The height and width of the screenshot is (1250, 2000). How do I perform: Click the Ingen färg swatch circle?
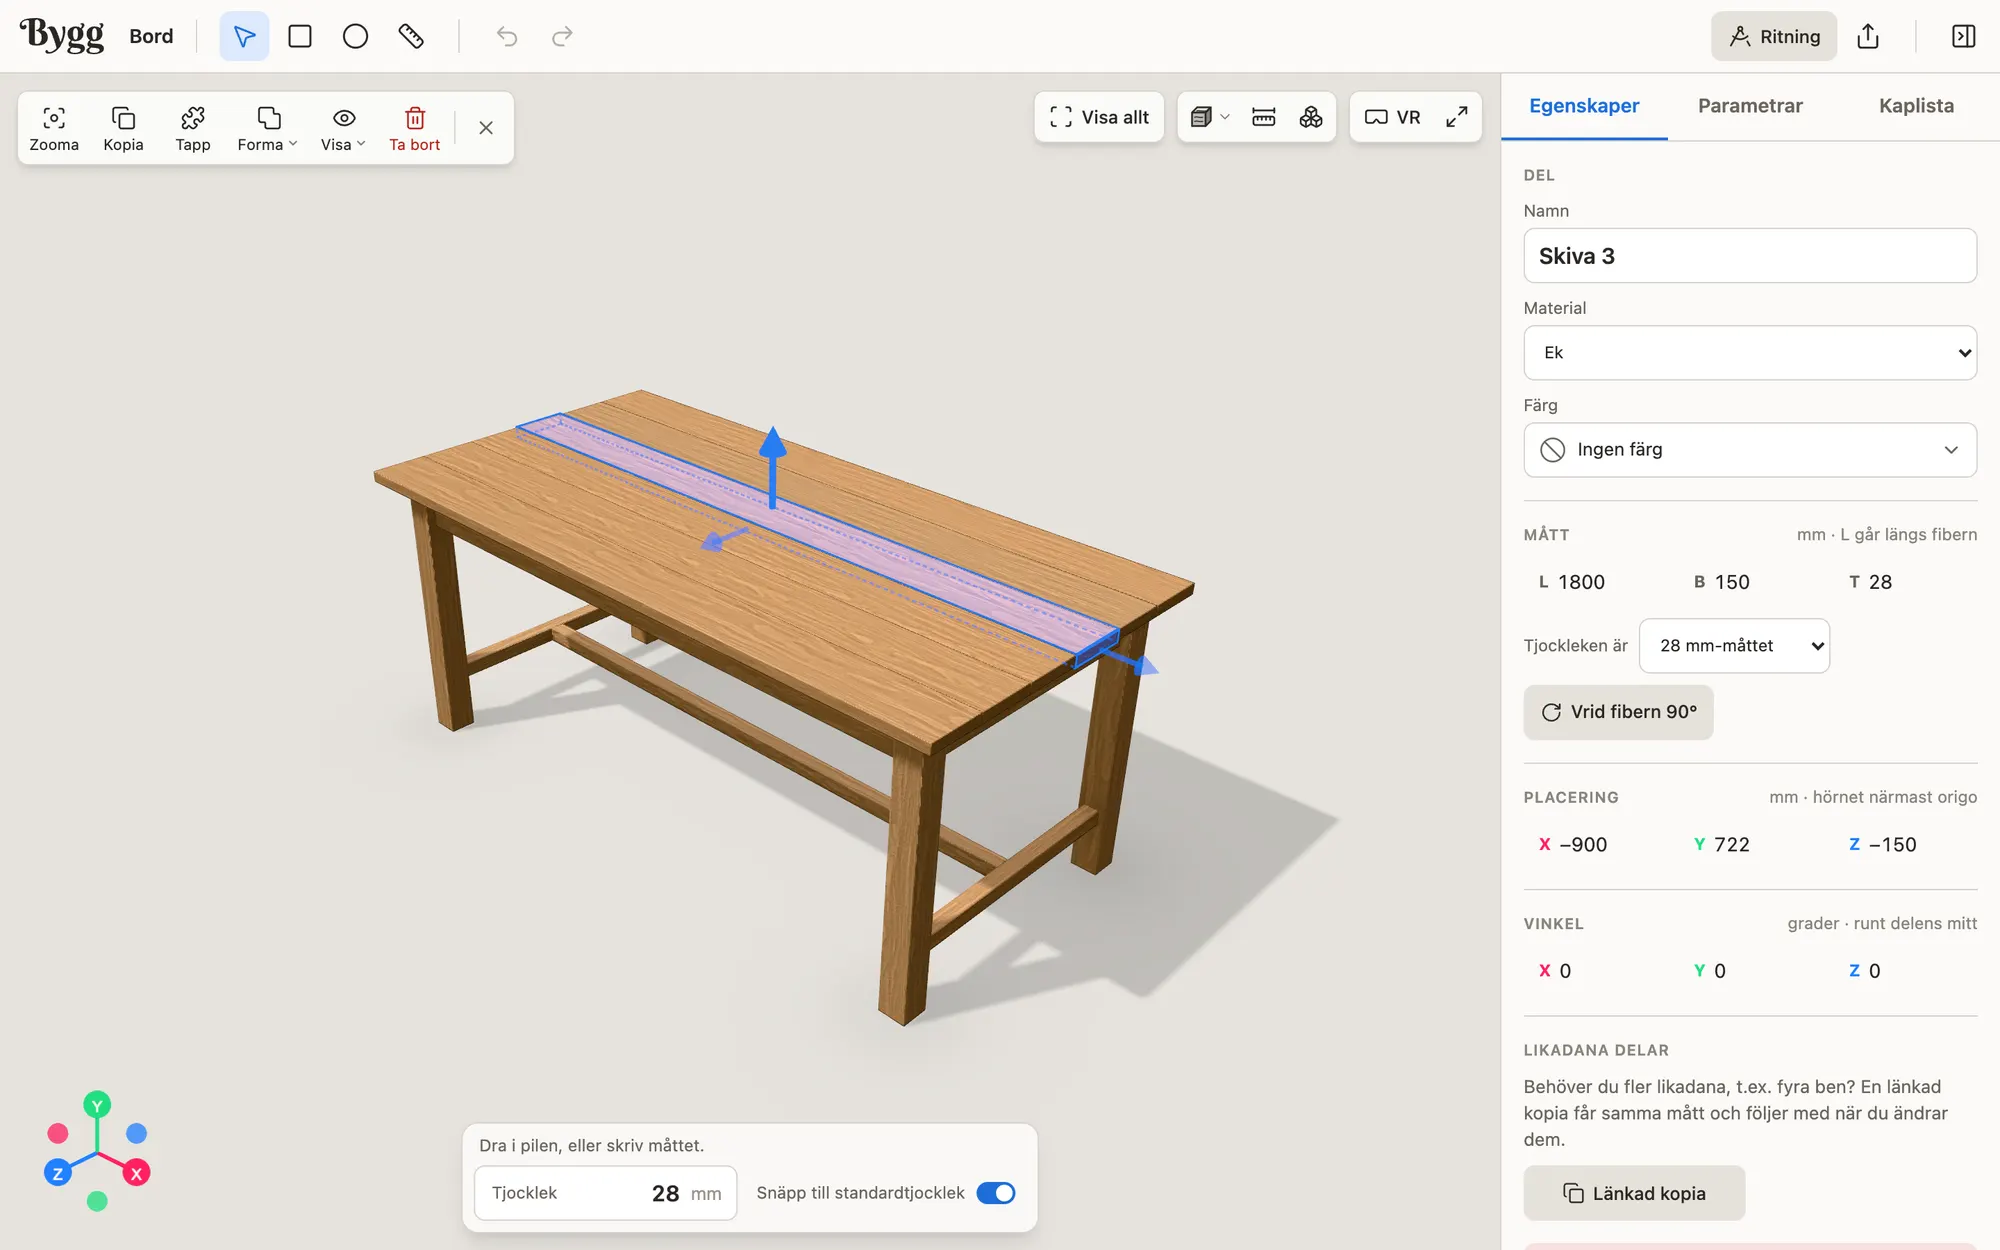click(x=1552, y=450)
